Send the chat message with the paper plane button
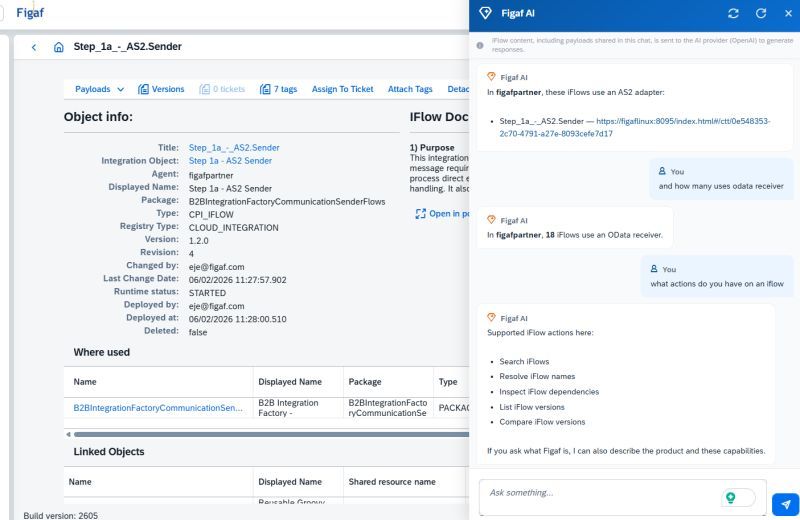The width and height of the screenshot is (800, 520). click(785, 504)
